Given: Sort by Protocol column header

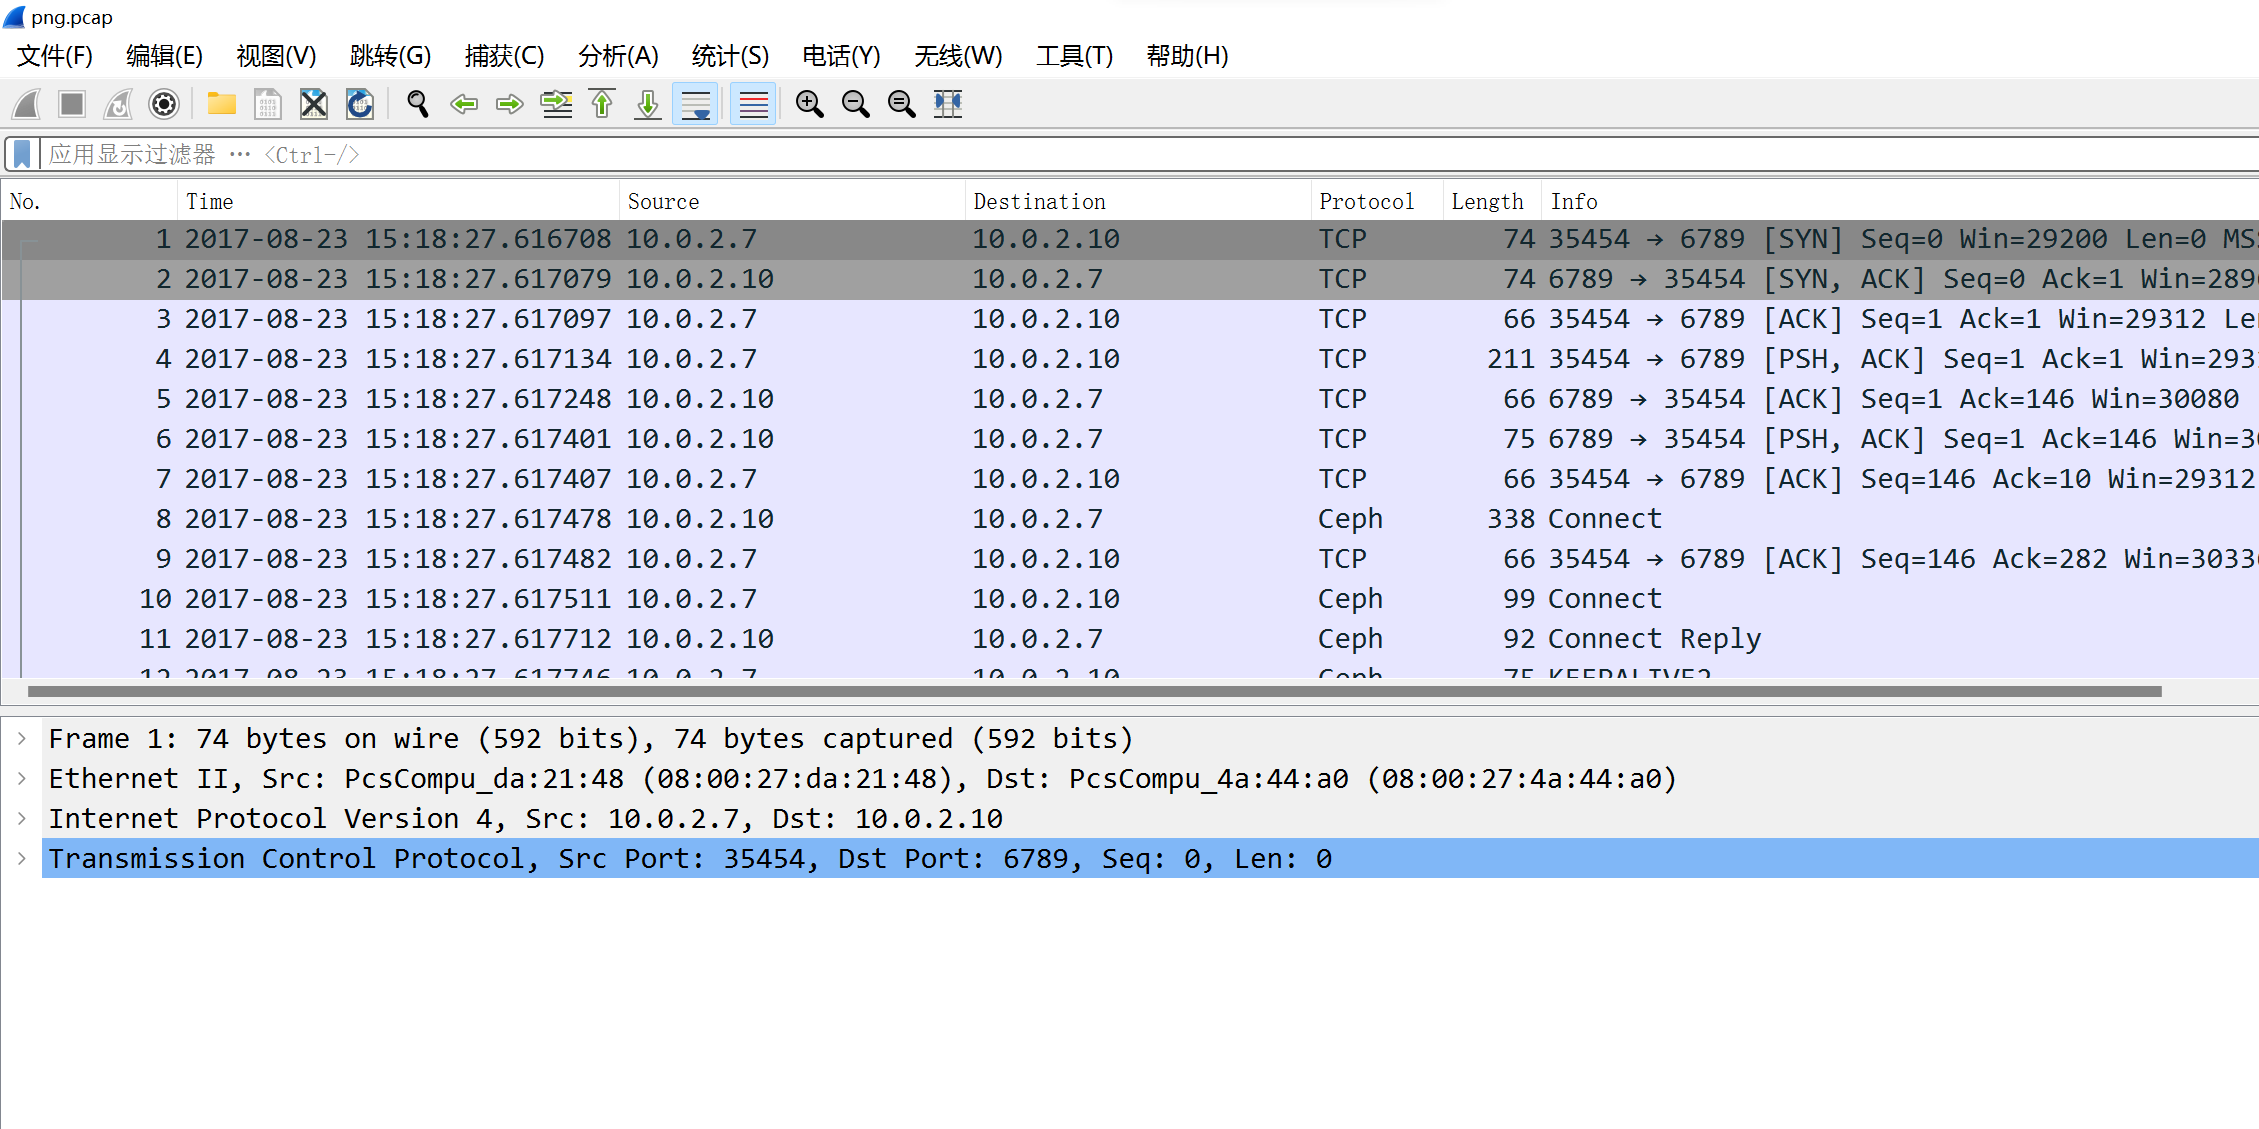Looking at the screenshot, I should point(1366,201).
